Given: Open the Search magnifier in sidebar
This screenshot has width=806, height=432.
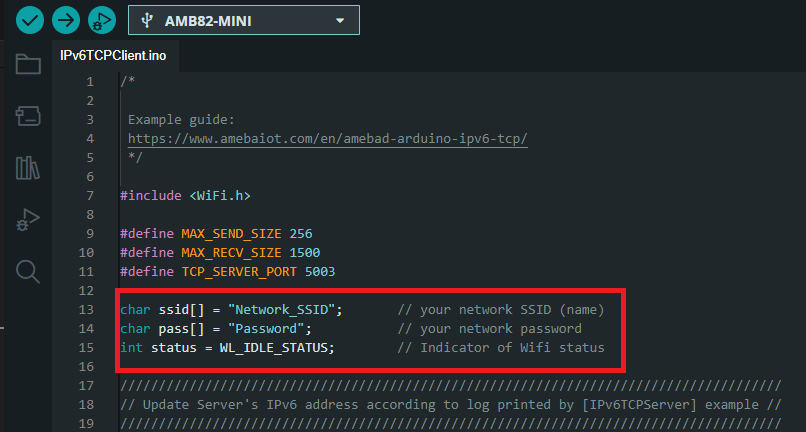Looking at the screenshot, I should point(28,270).
